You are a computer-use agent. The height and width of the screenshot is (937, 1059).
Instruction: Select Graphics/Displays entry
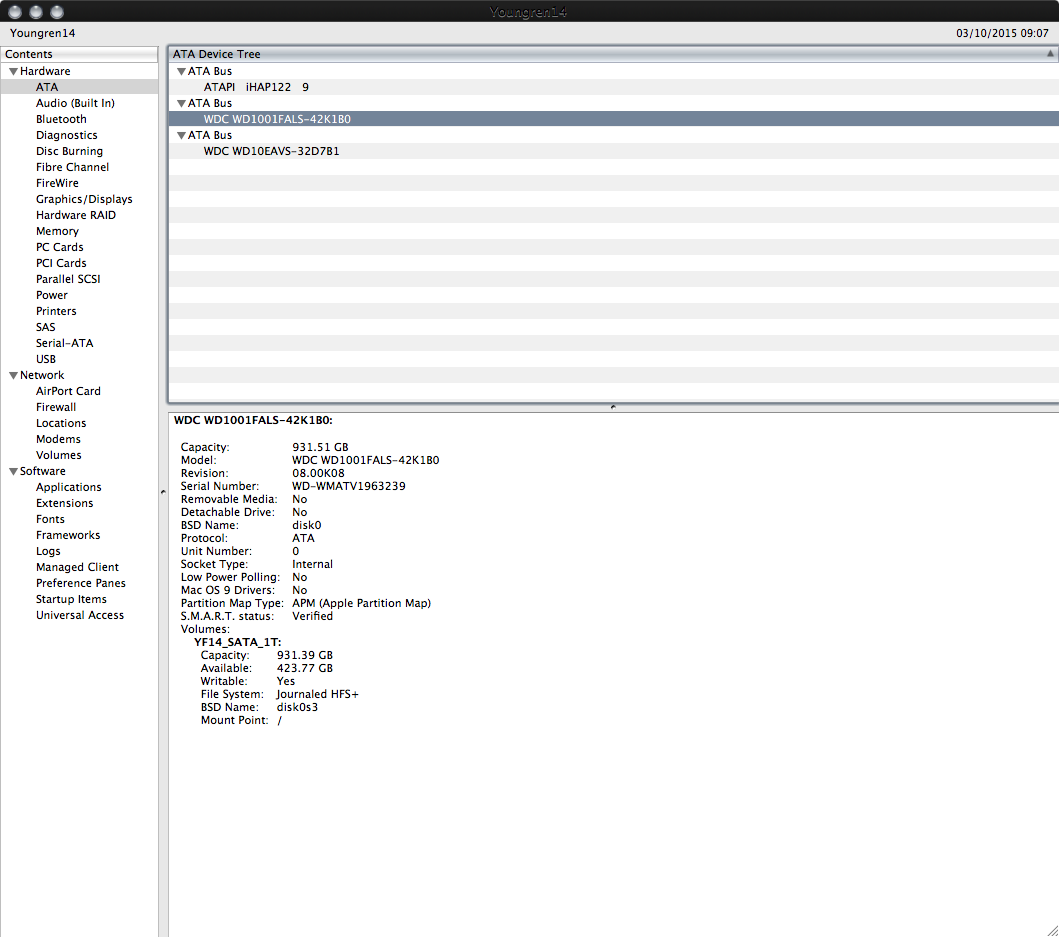tap(84, 199)
